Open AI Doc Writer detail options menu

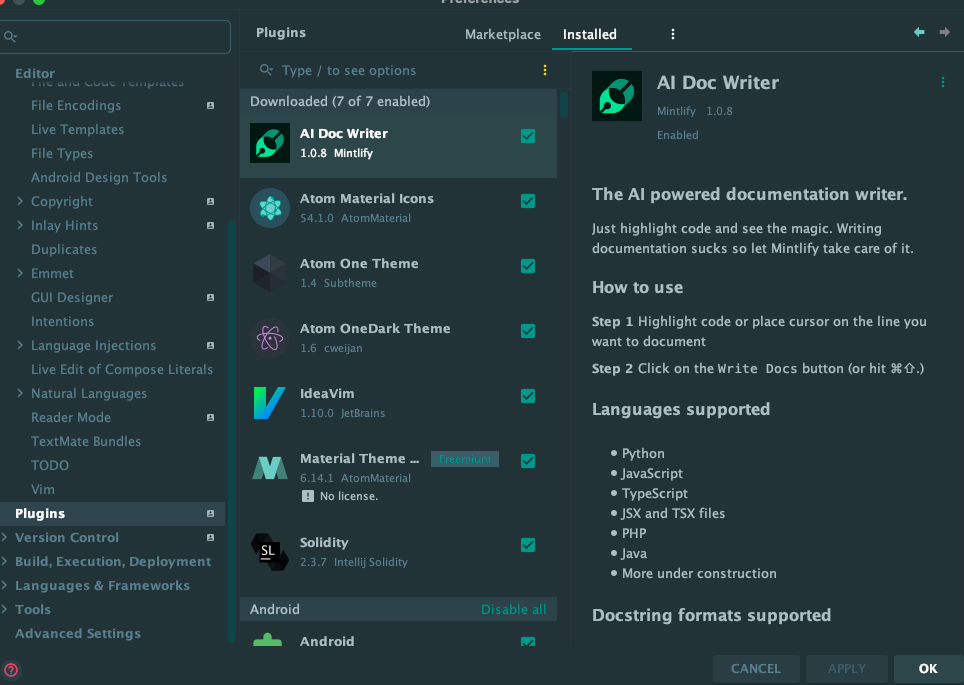click(942, 83)
